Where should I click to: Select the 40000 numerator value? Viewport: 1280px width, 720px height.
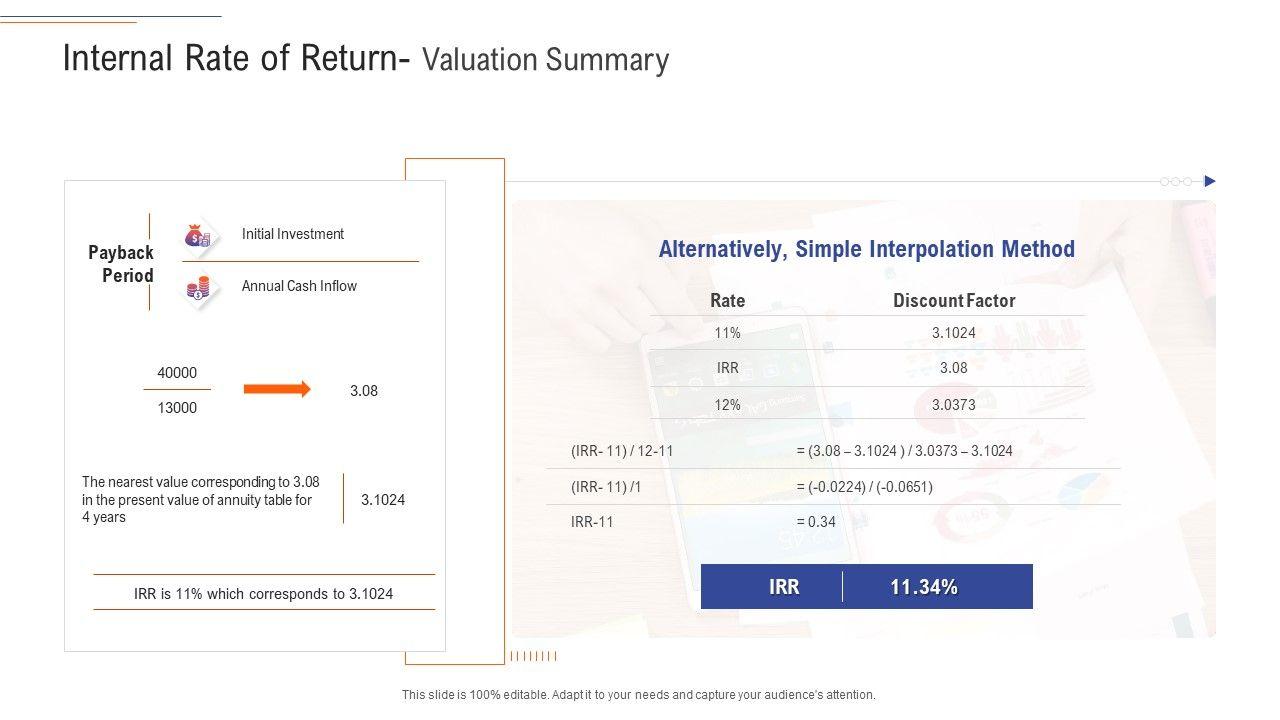(x=177, y=373)
